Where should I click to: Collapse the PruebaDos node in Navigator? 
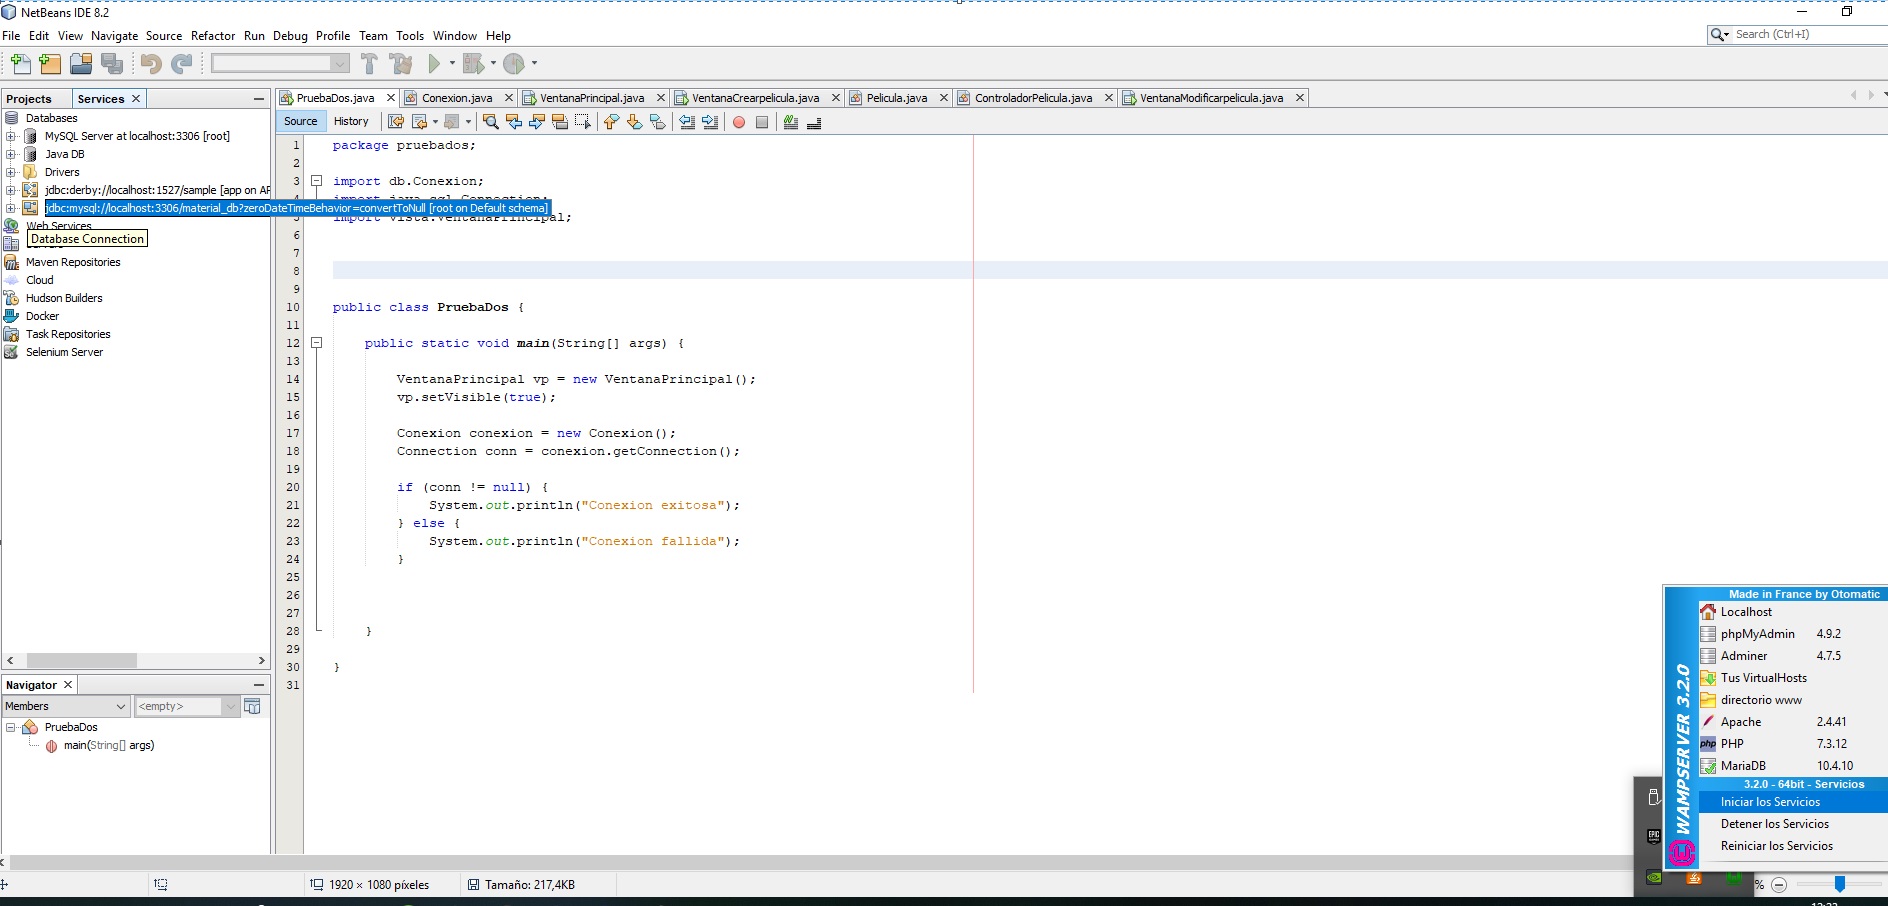[x=11, y=727]
